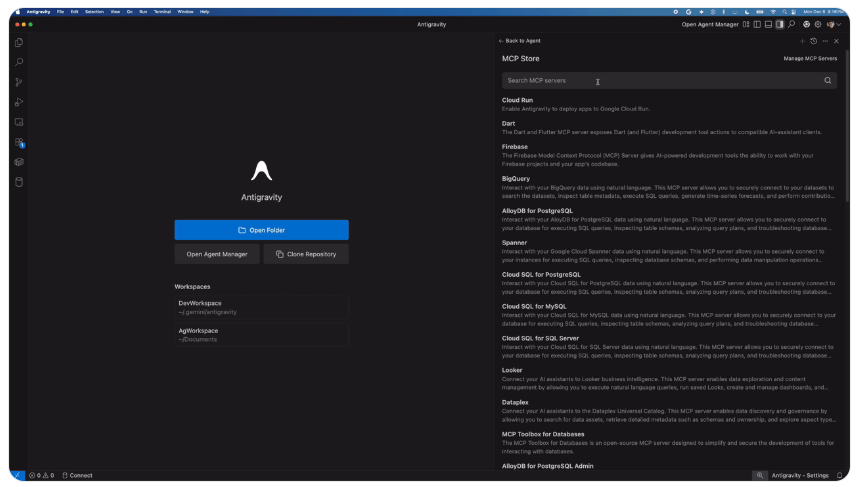Open the Search view in activity bar
This screenshot has width=865, height=487.
tap(19, 62)
